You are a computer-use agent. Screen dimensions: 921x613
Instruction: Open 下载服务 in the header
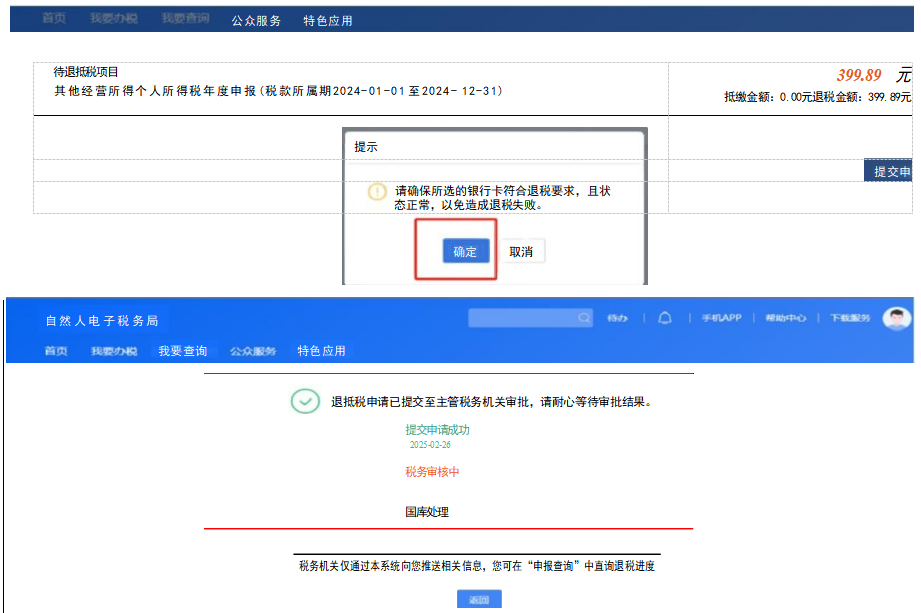point(849,318)
